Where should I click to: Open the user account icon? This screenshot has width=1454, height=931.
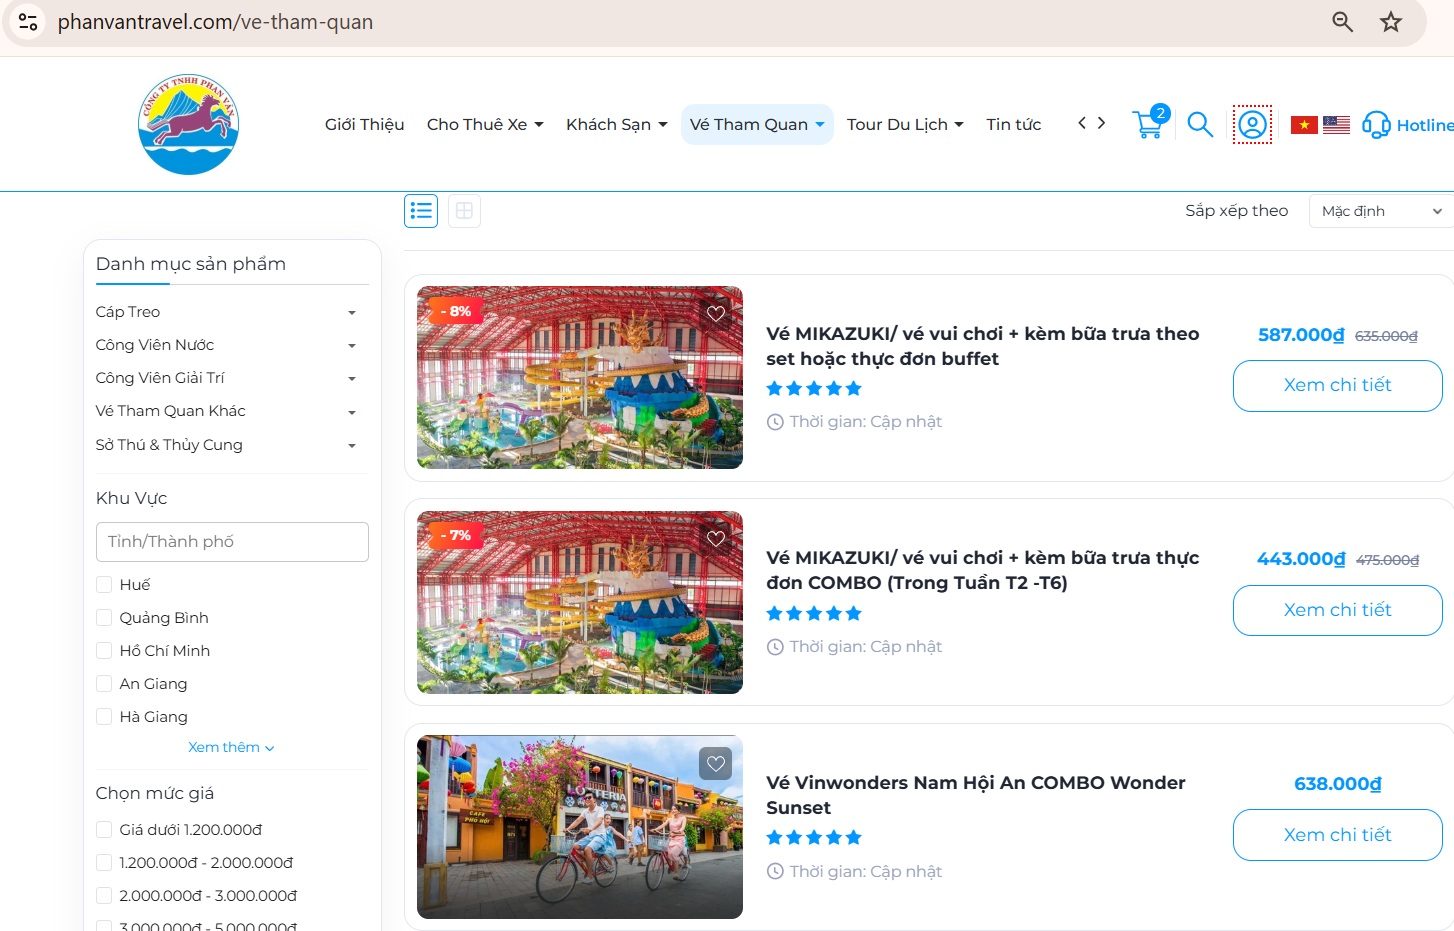[1252, 125]
